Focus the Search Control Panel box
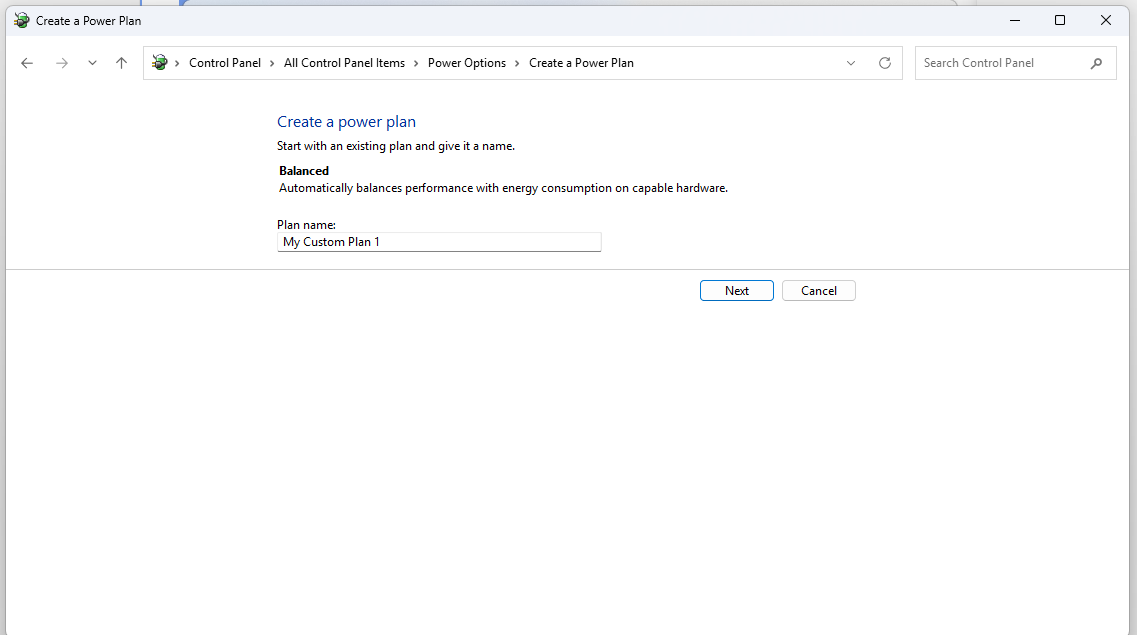1137x635 pixels. tap(1000, 63)
